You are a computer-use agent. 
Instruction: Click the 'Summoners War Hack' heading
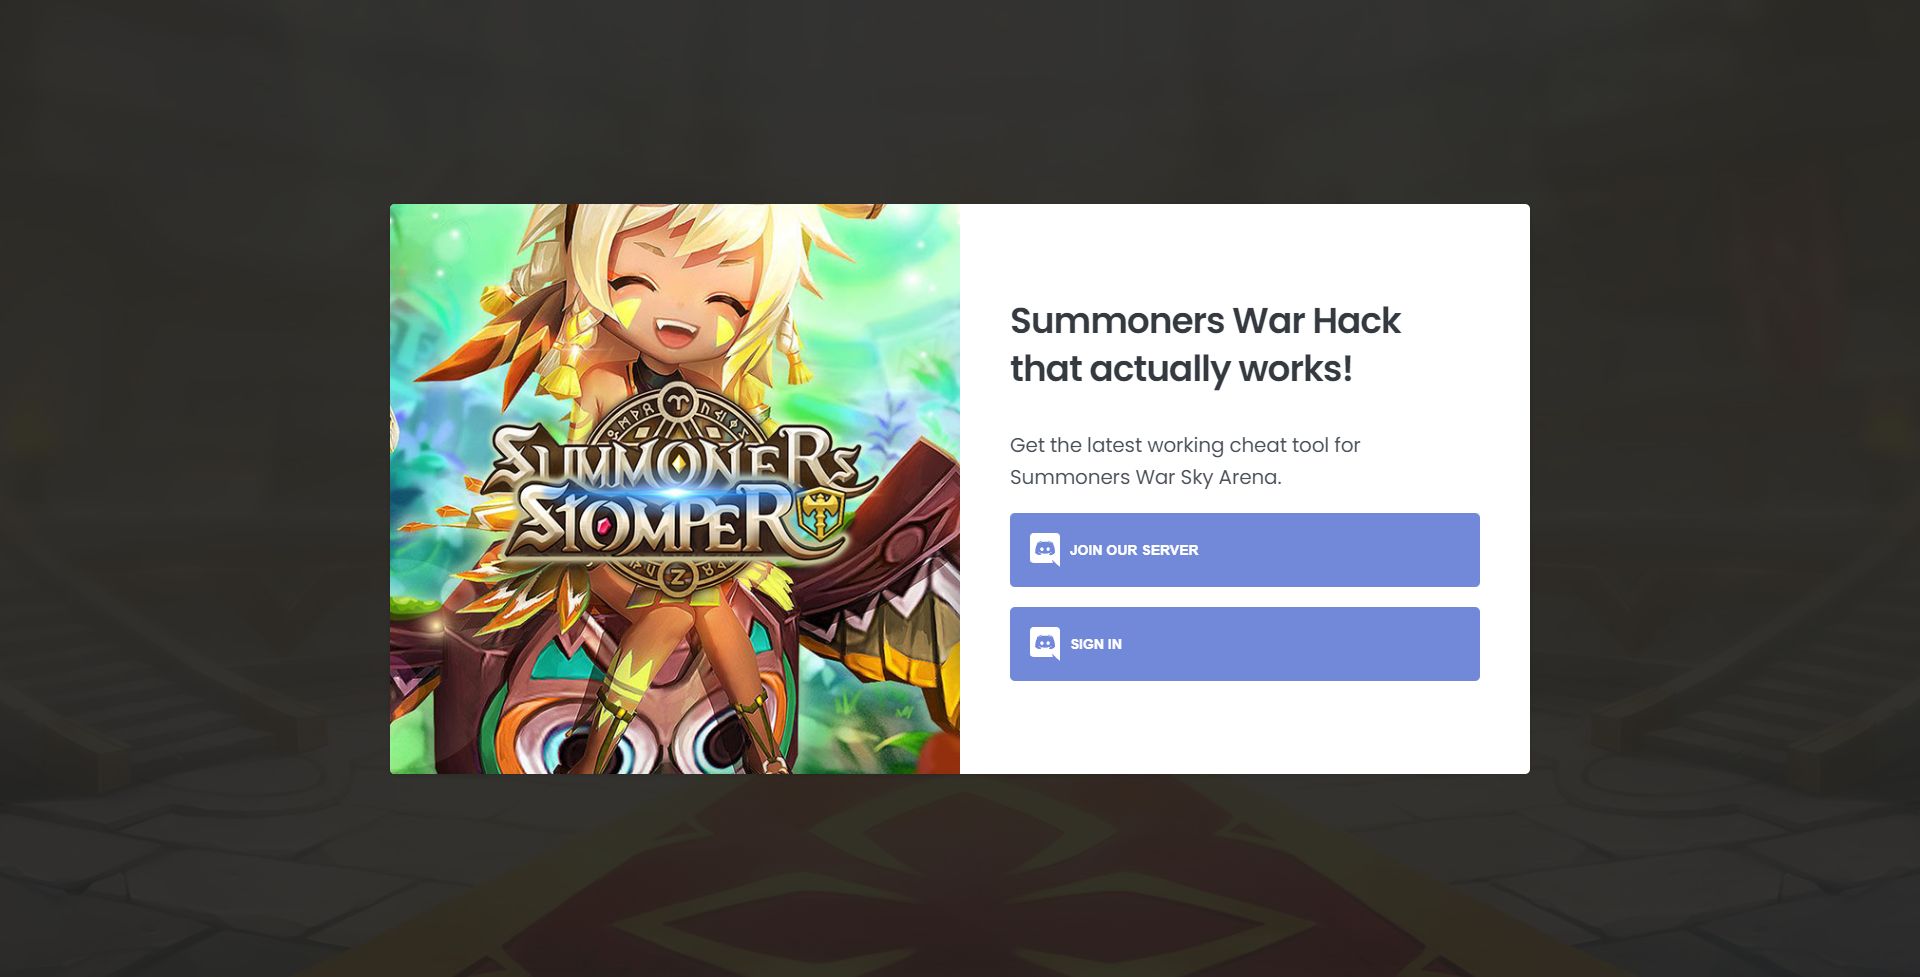pos(1205,320)
